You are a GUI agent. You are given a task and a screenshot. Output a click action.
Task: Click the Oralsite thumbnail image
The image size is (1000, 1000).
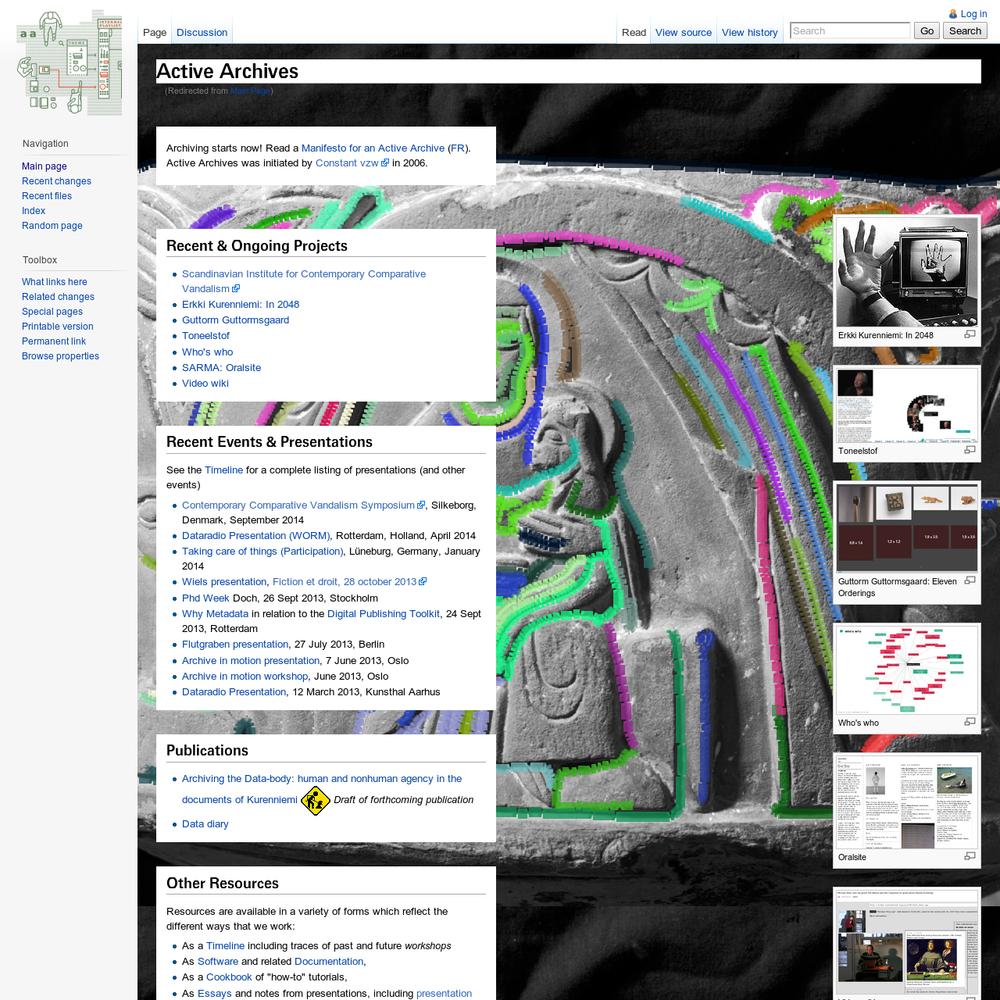click(x=906, y=802)
